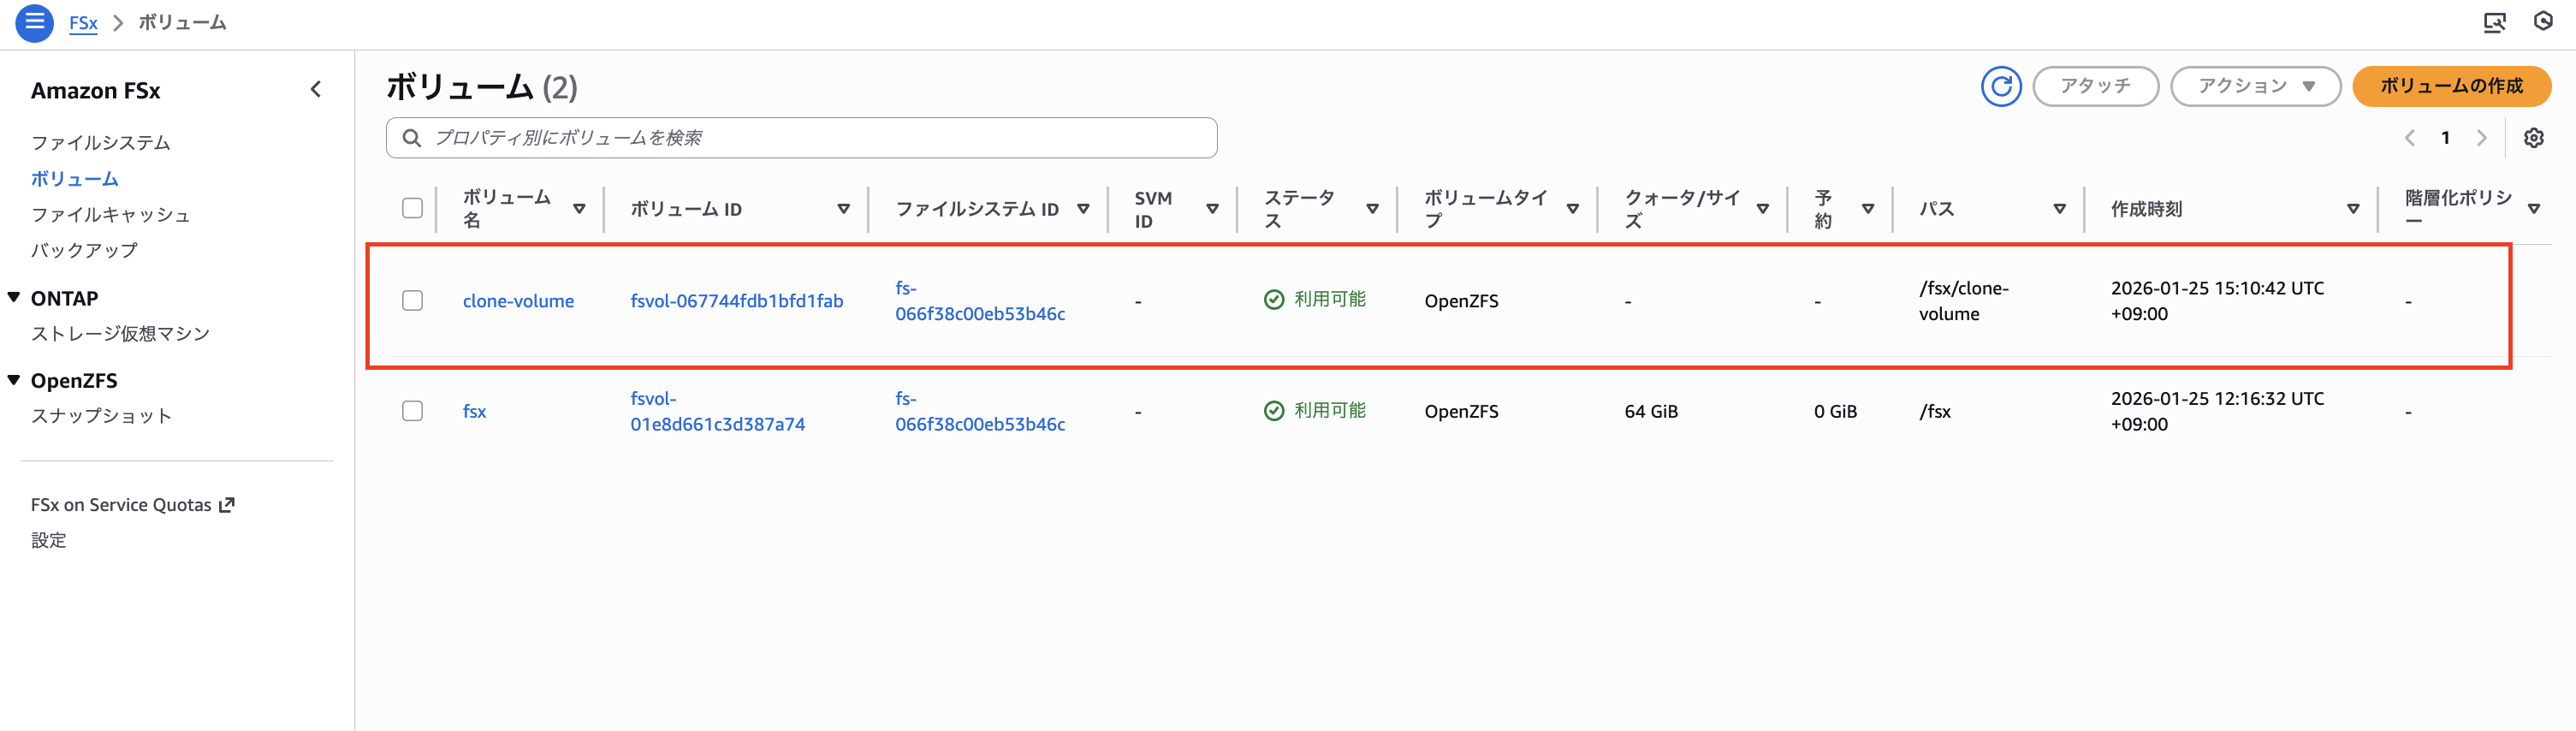Sort by ステータス column arrow
The height and width of the screenshot is (731, 2576).
click(1372, 209)
